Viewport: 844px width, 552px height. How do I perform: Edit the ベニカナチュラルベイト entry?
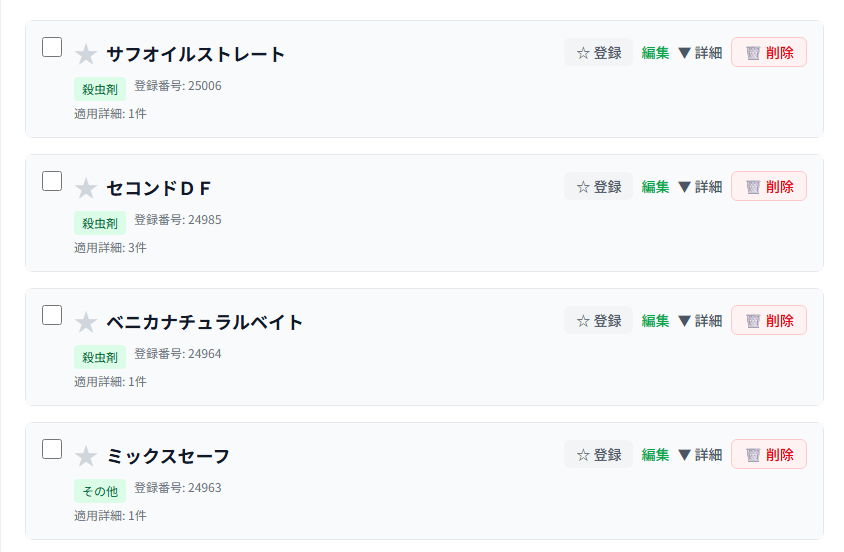655,321
